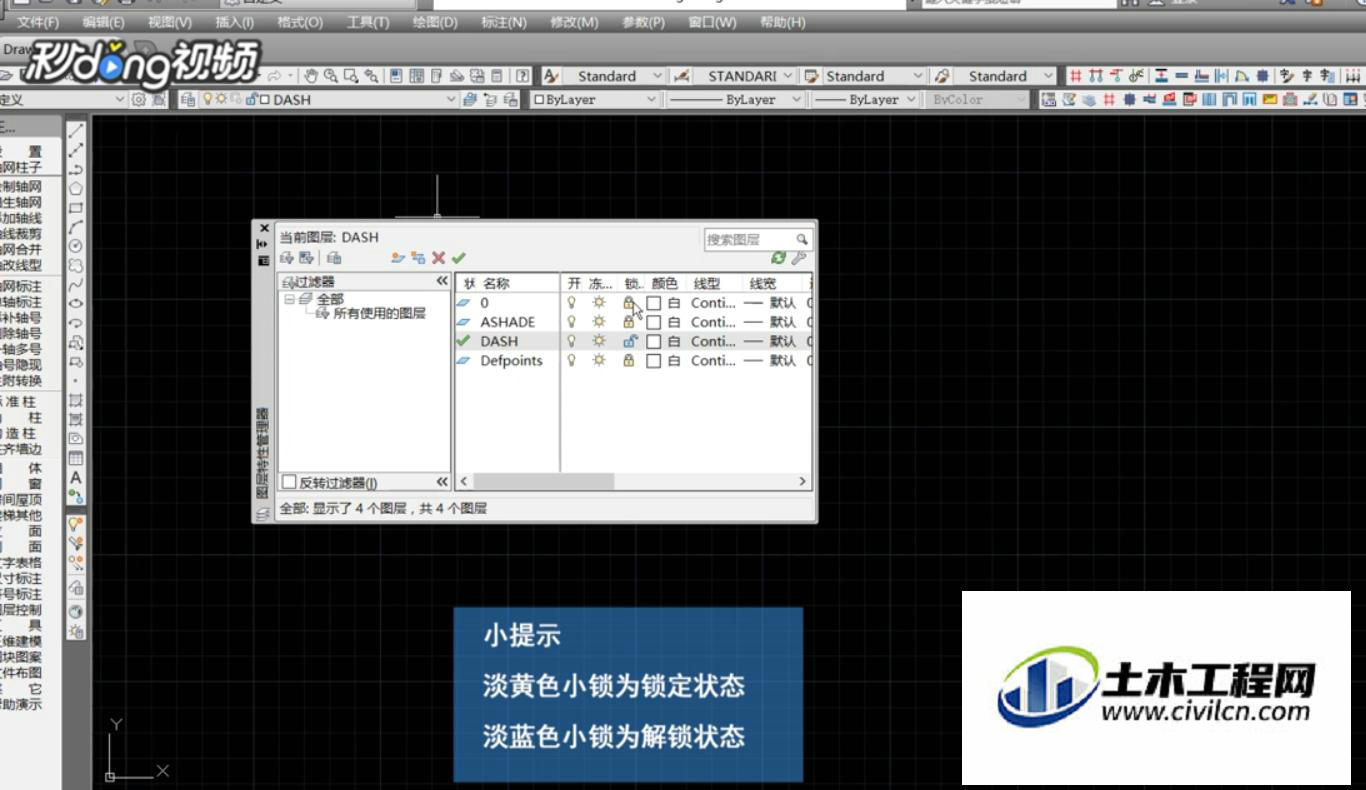Click the table style icon before Standard dropdown
Screen dimensions: 1366x790
811,76
